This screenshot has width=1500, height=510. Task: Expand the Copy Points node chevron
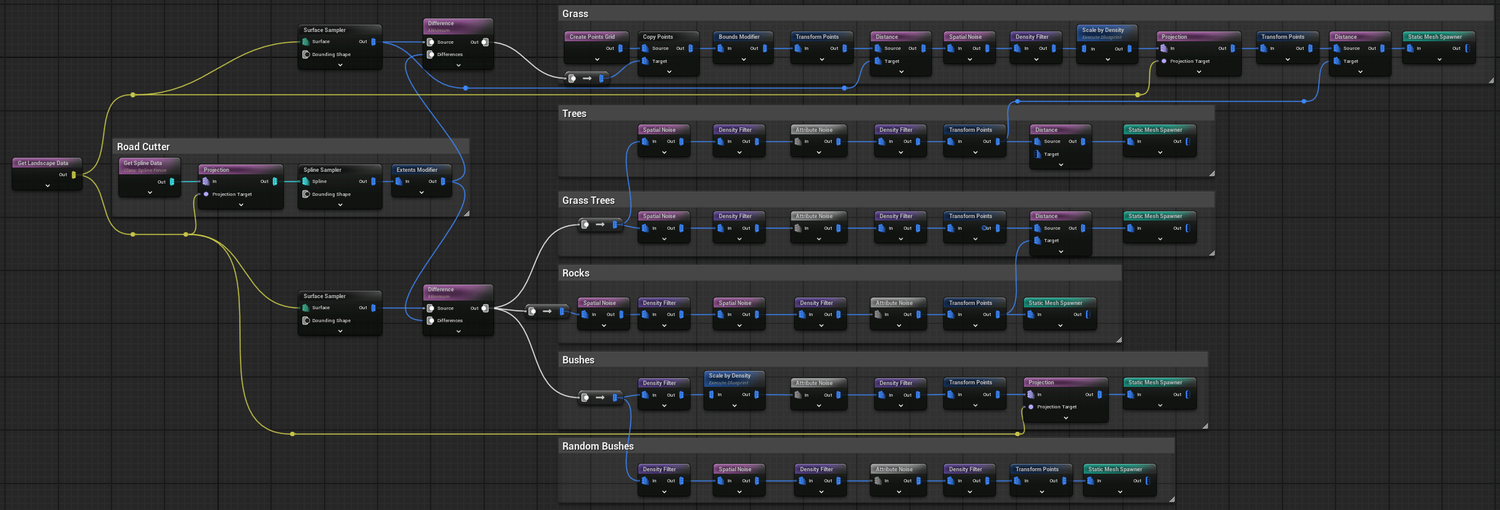(x=671, y=71)
